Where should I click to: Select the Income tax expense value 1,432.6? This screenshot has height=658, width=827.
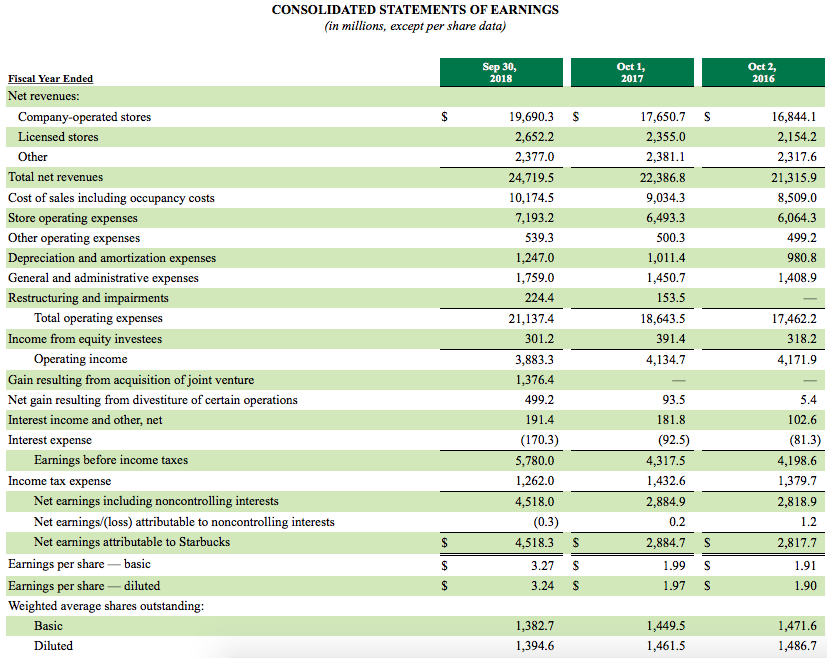(x=667, y=480)
